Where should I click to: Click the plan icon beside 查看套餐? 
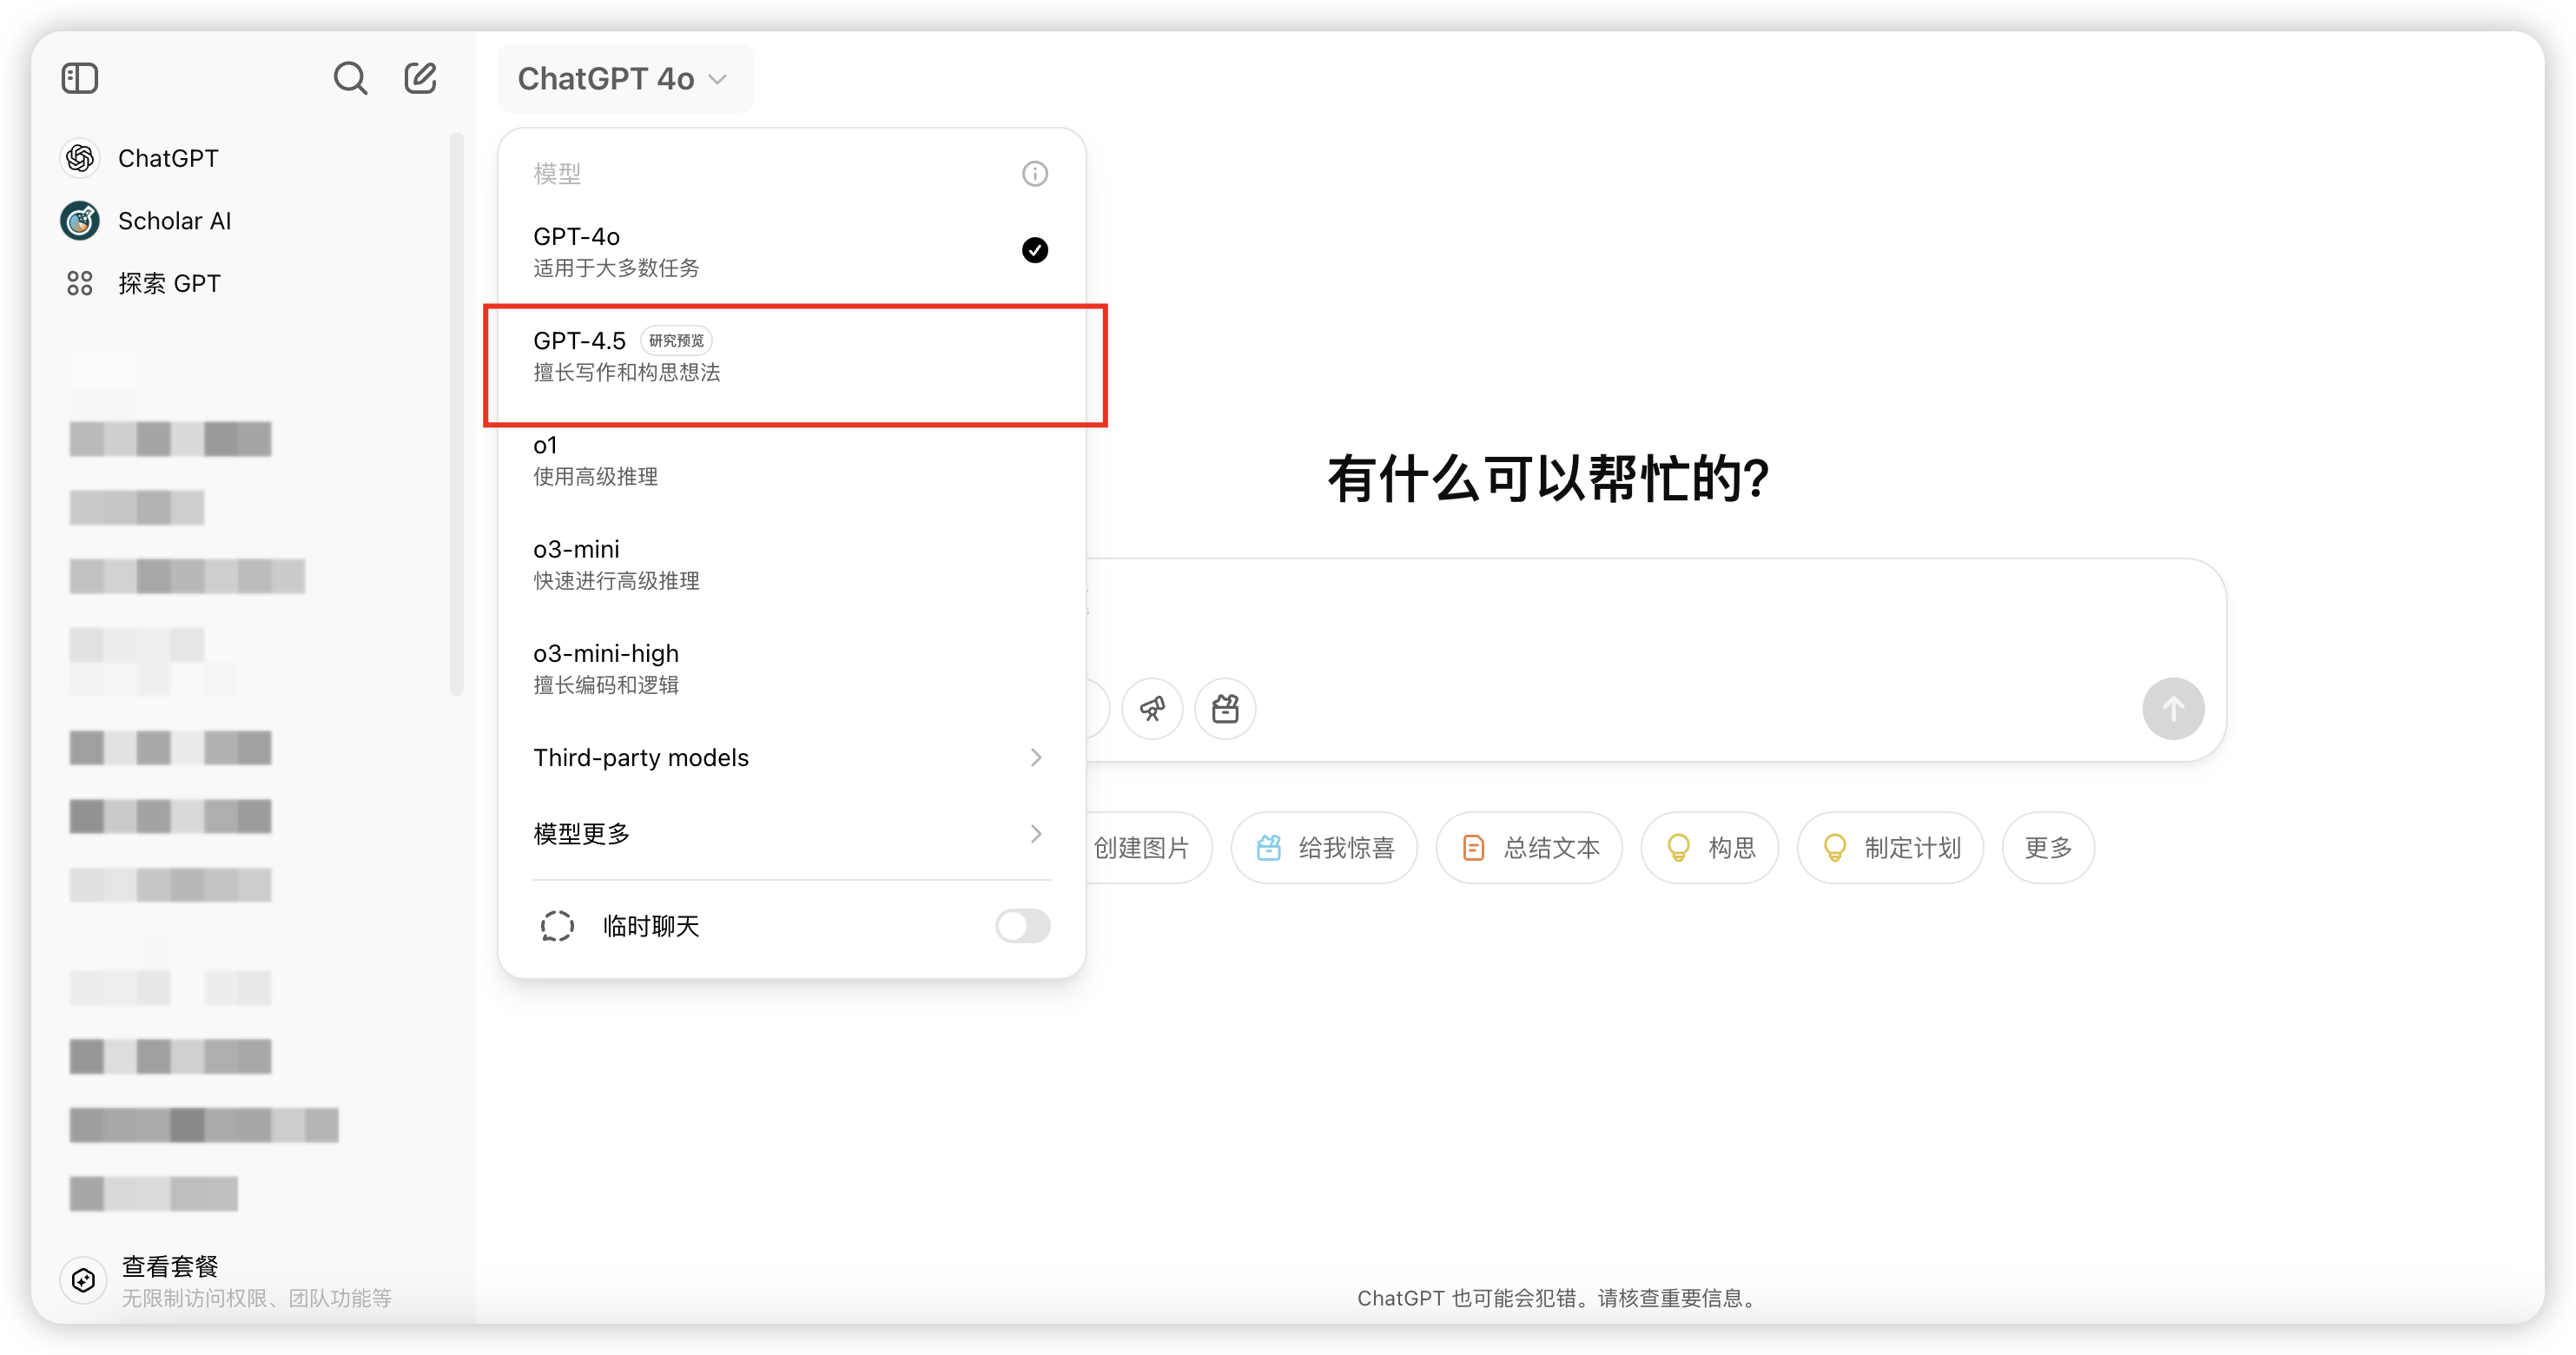(84, 1280)
